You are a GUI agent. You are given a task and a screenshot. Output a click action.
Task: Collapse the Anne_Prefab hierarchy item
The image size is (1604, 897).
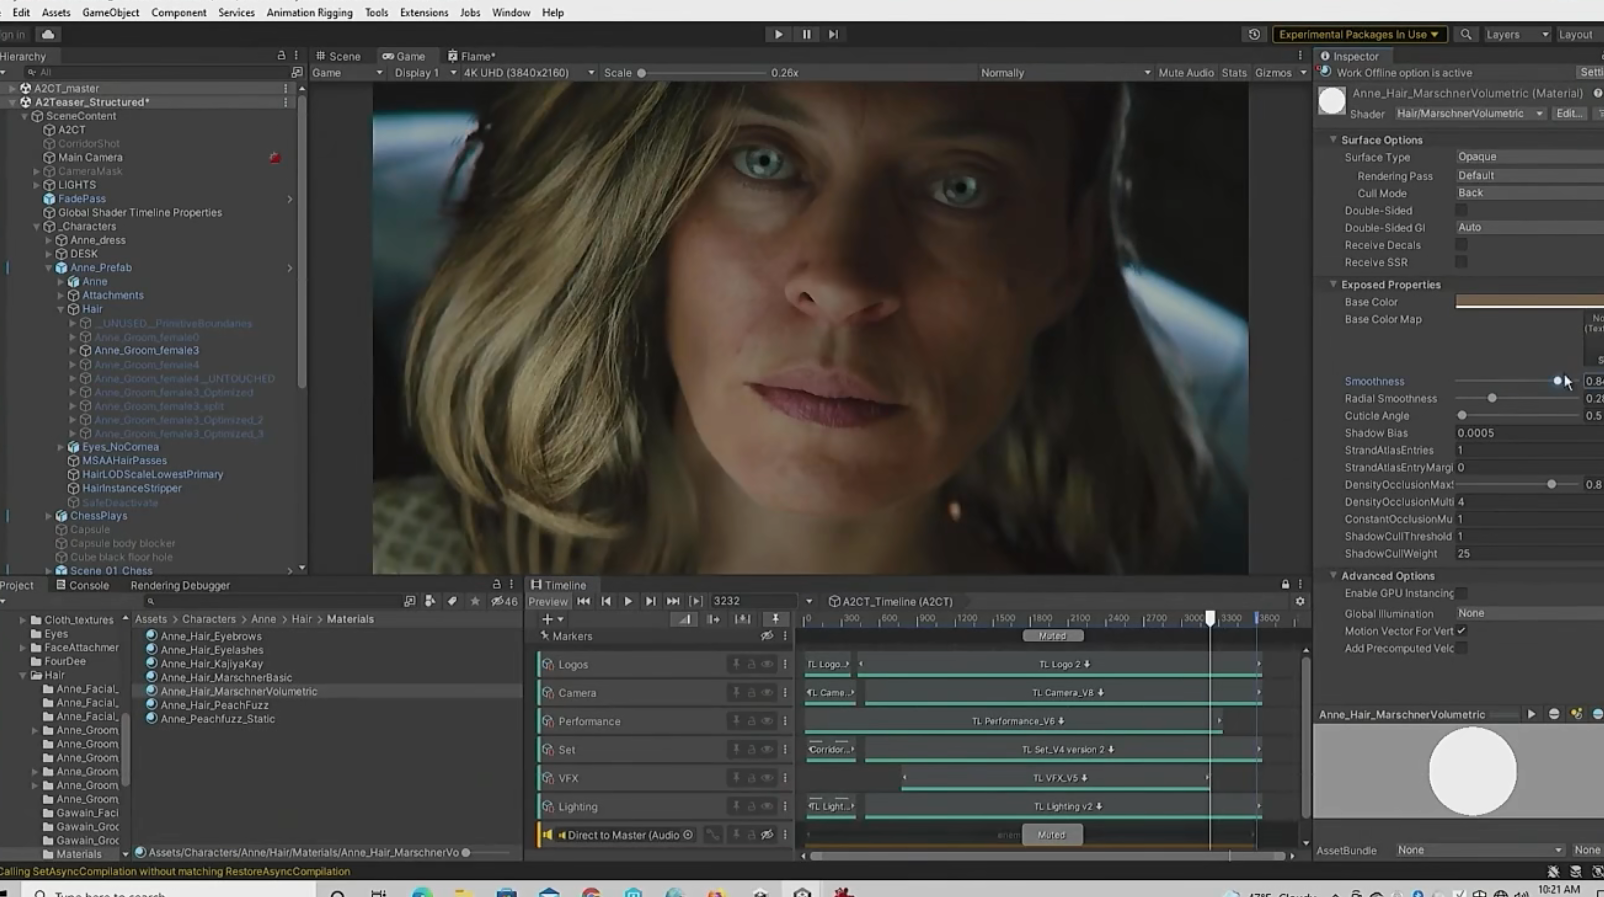click(x=49, y=268)
